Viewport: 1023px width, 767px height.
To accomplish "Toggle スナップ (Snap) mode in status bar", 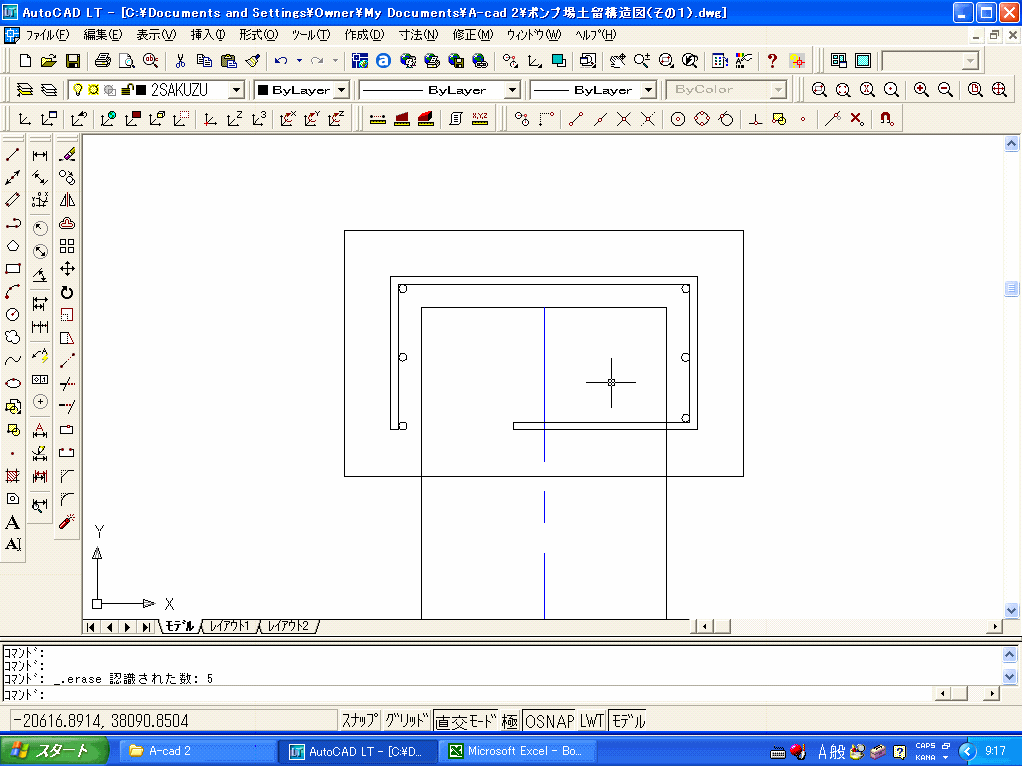I will tap(359, 721).
